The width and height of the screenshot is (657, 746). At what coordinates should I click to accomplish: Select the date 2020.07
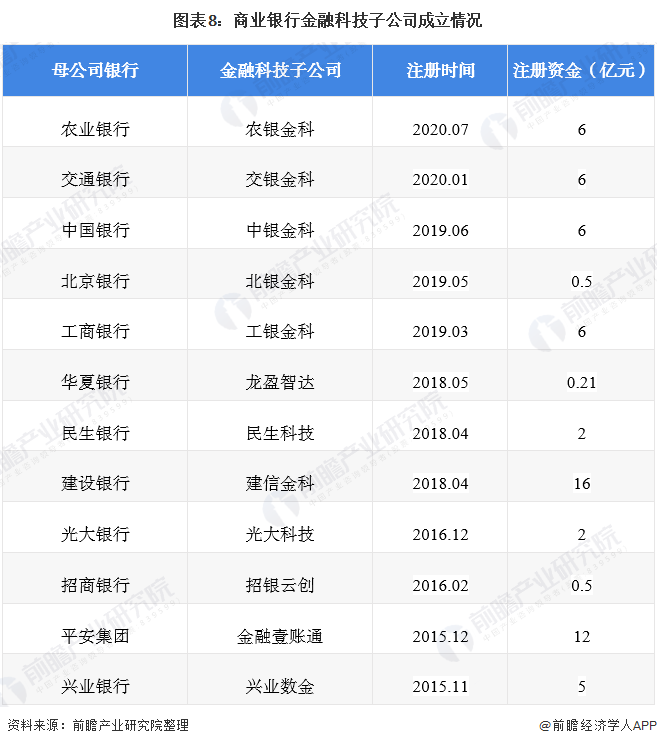pos(440,129)
